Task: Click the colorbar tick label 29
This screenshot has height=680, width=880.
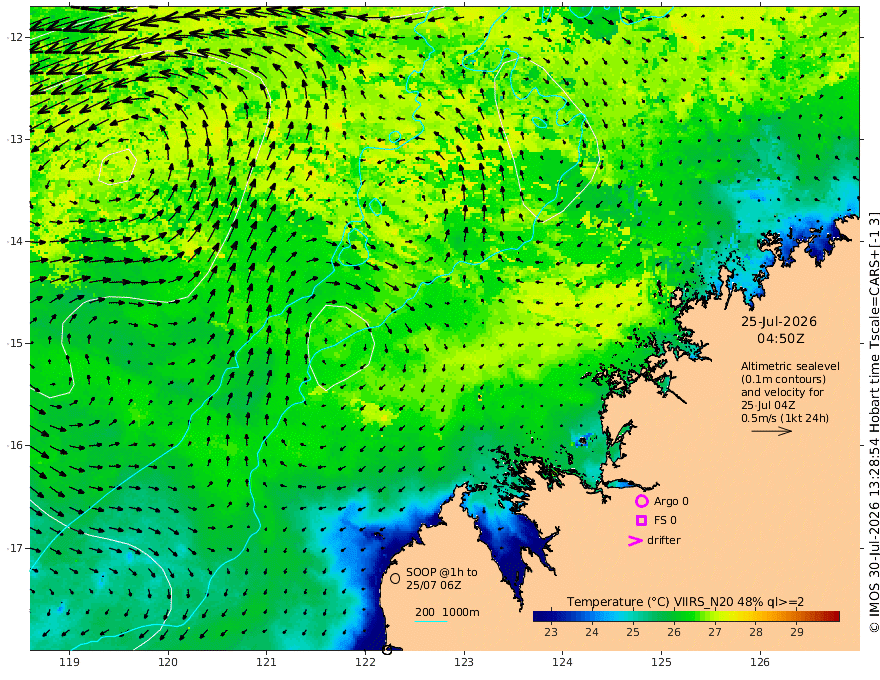Action: tap(797, 632)
